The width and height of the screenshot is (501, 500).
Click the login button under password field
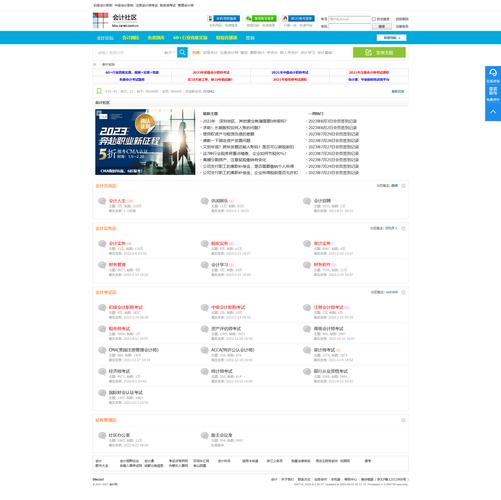pos(382,26)
